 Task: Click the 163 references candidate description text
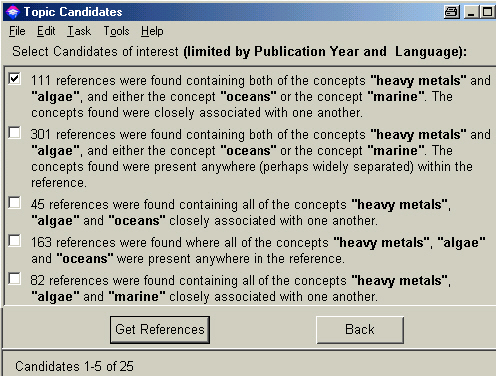(258, 251)
